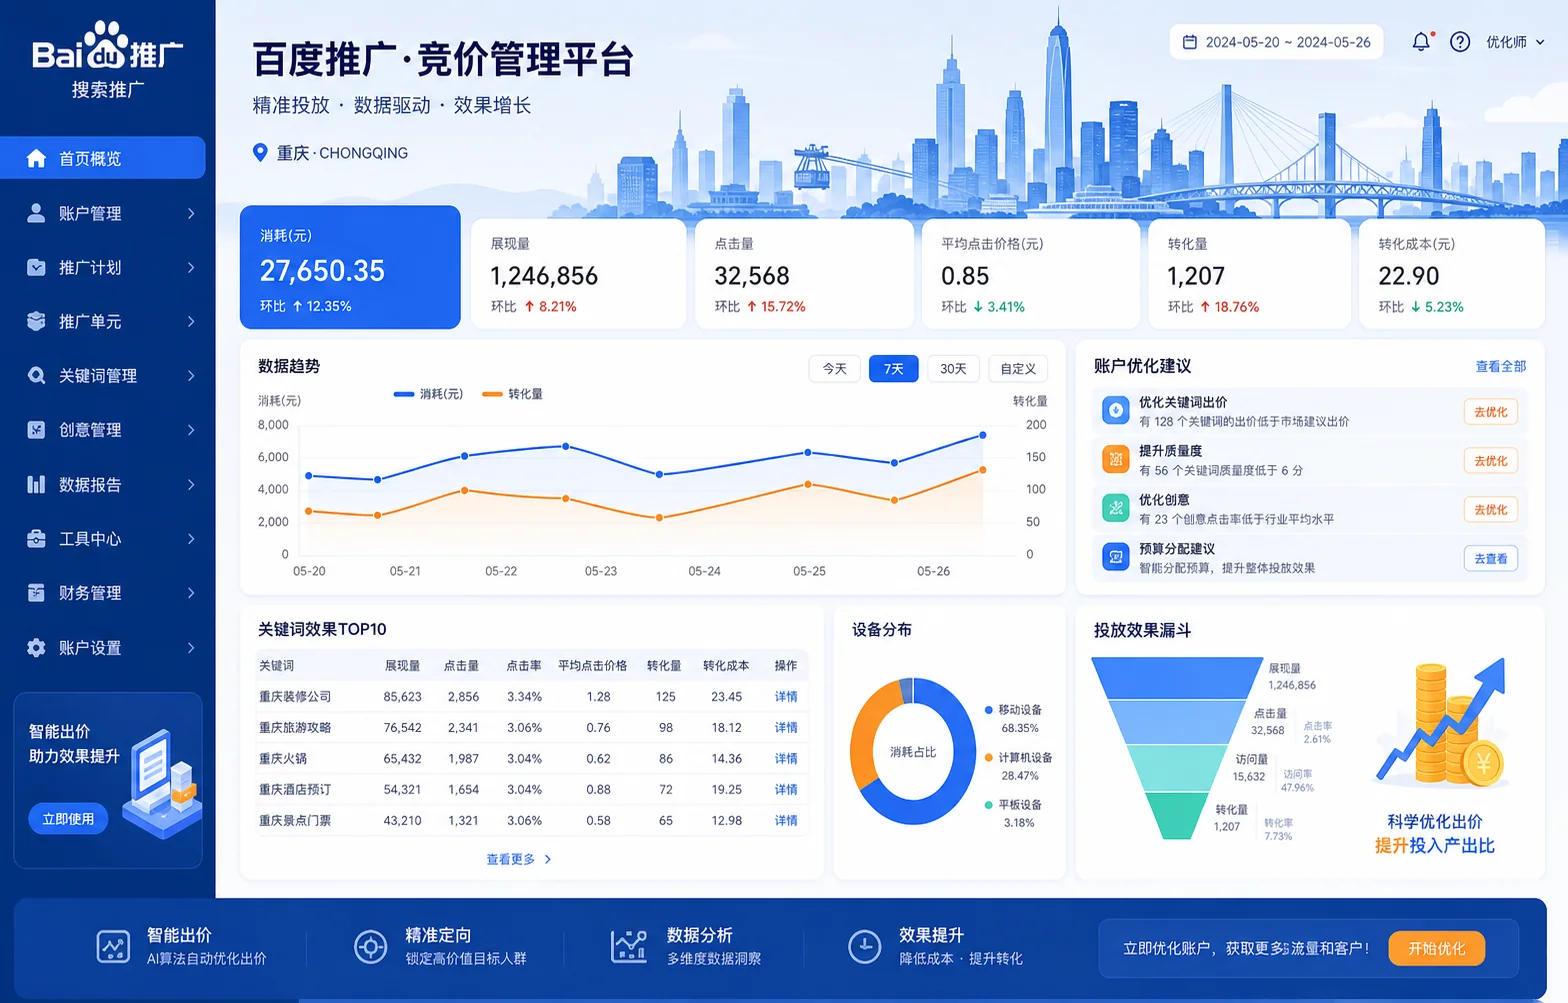Image resolution: width=1568 pixels, height=1003 pixels.
Task: Click the 关键词管理 search icon
Action: coord(36,375)
